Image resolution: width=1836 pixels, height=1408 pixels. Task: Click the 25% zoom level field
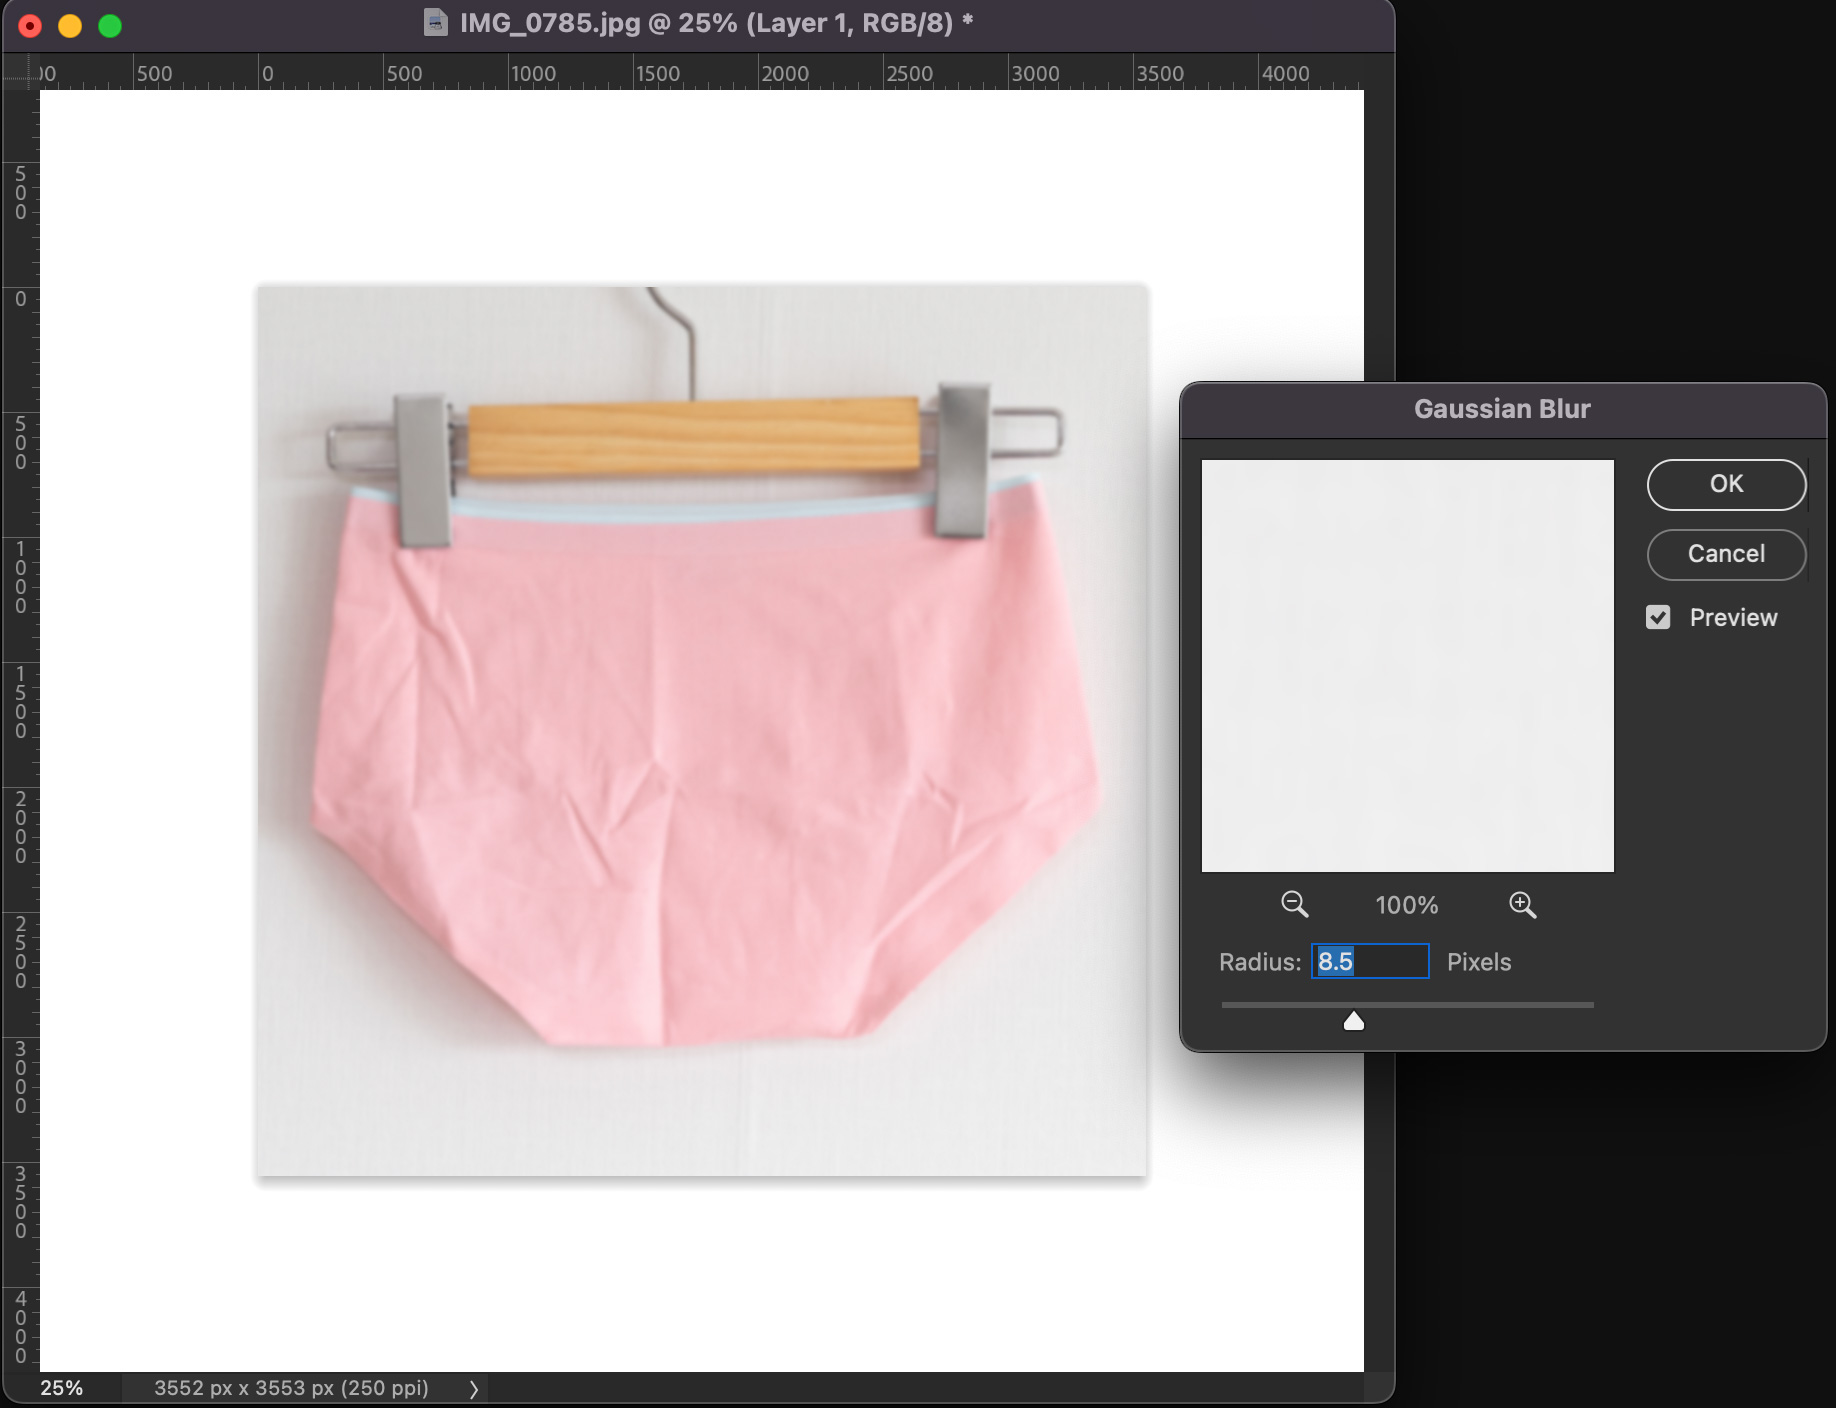(x=62, y=1388)
